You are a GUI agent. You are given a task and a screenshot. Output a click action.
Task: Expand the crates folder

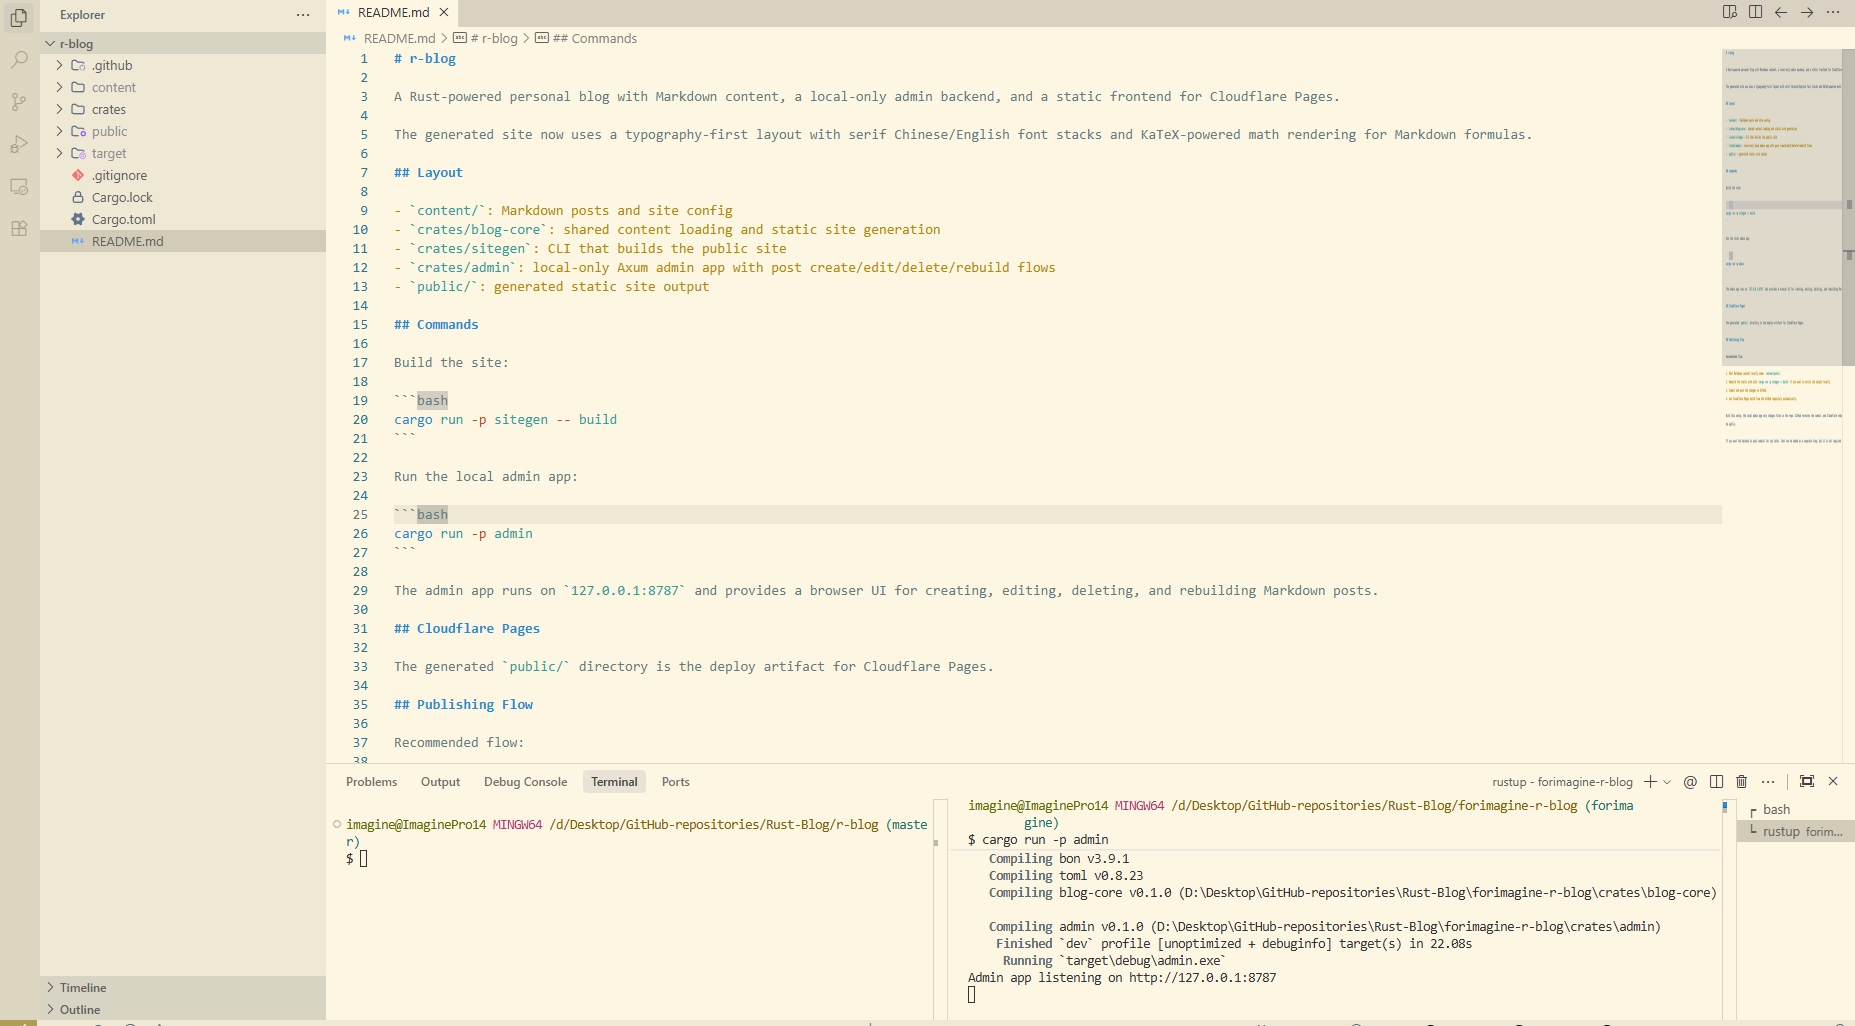(x=183, y=110)
